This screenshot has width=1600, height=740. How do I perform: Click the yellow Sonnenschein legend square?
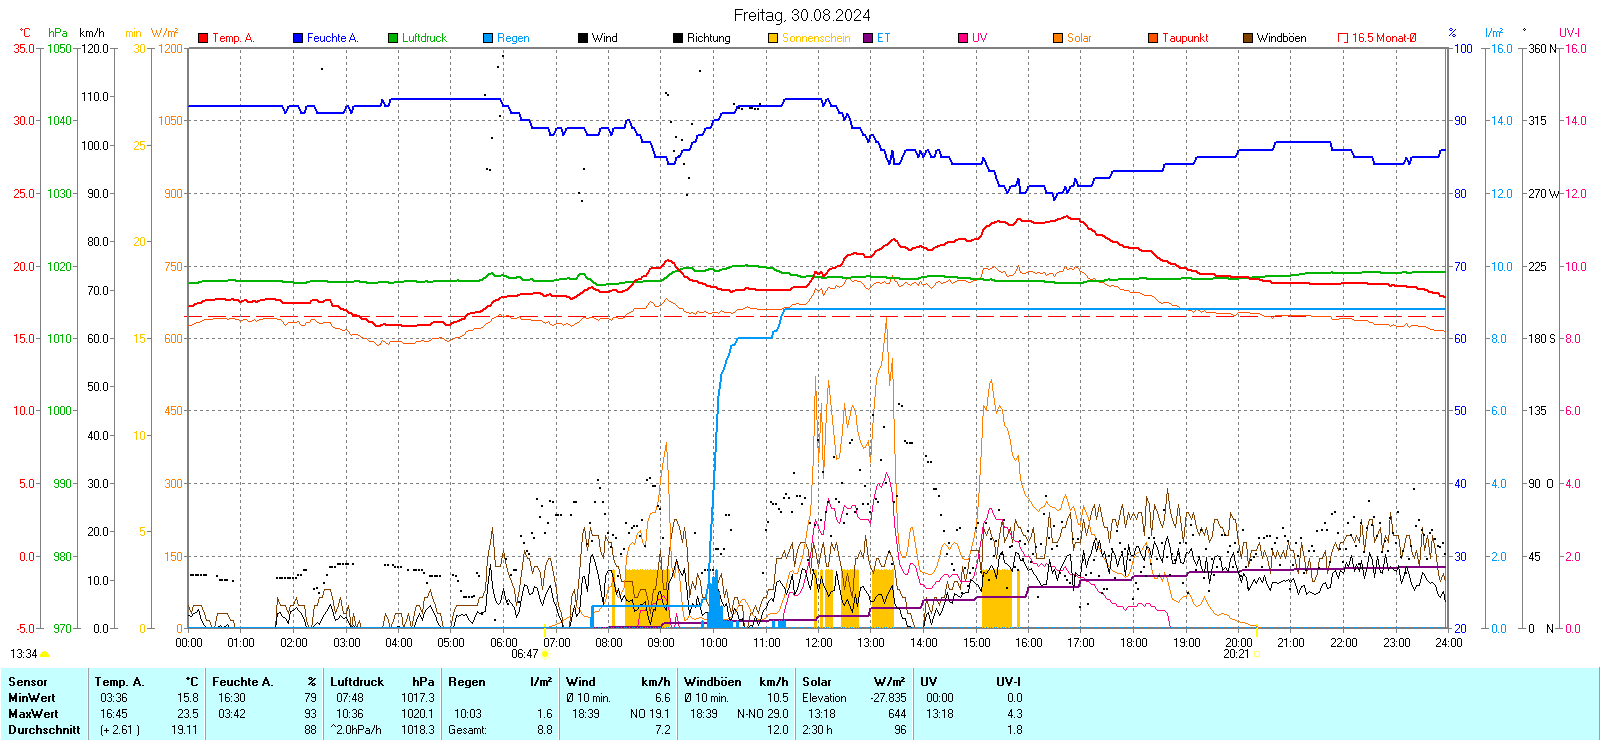point(773,38)
